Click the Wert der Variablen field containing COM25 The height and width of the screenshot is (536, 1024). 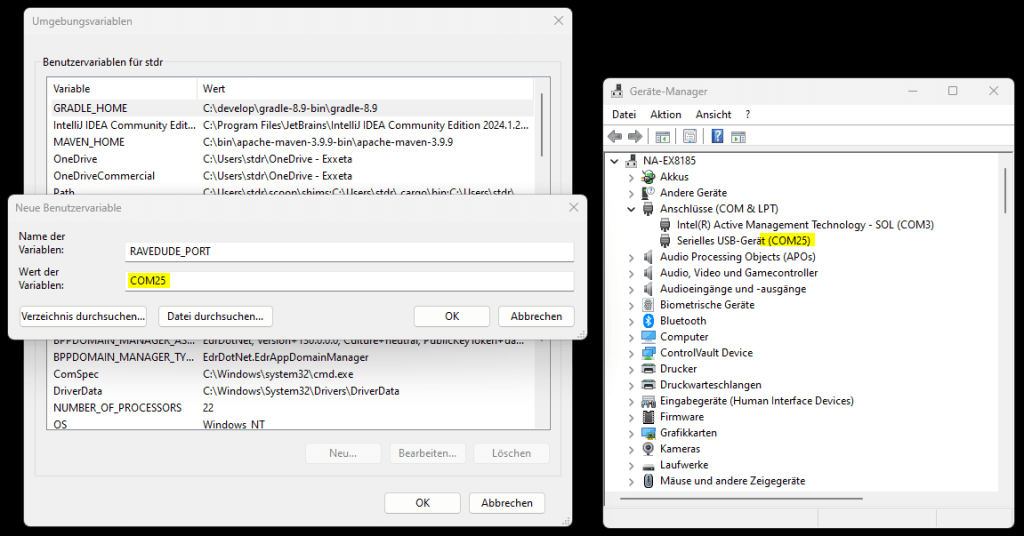[350, 281]
